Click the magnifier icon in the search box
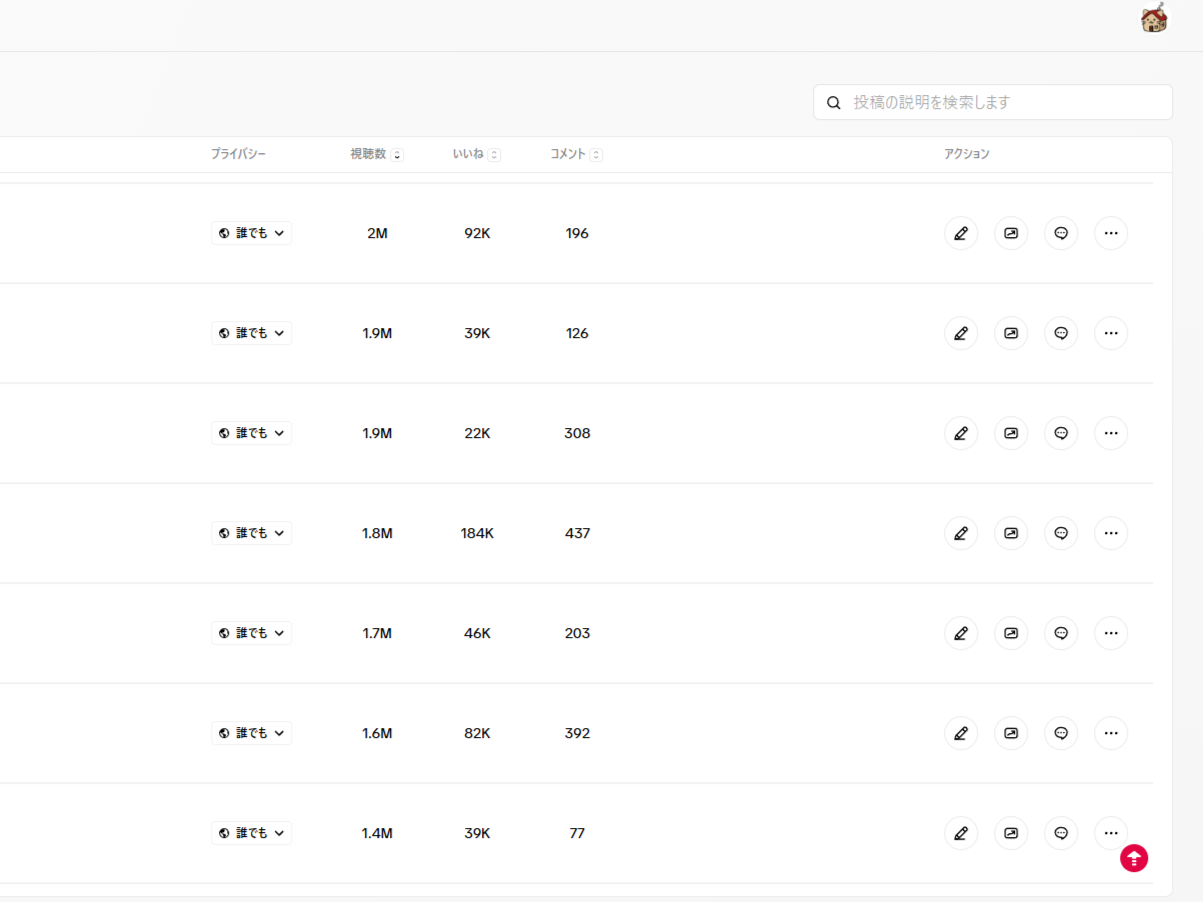1203x902 pixels. pos(833,102)
